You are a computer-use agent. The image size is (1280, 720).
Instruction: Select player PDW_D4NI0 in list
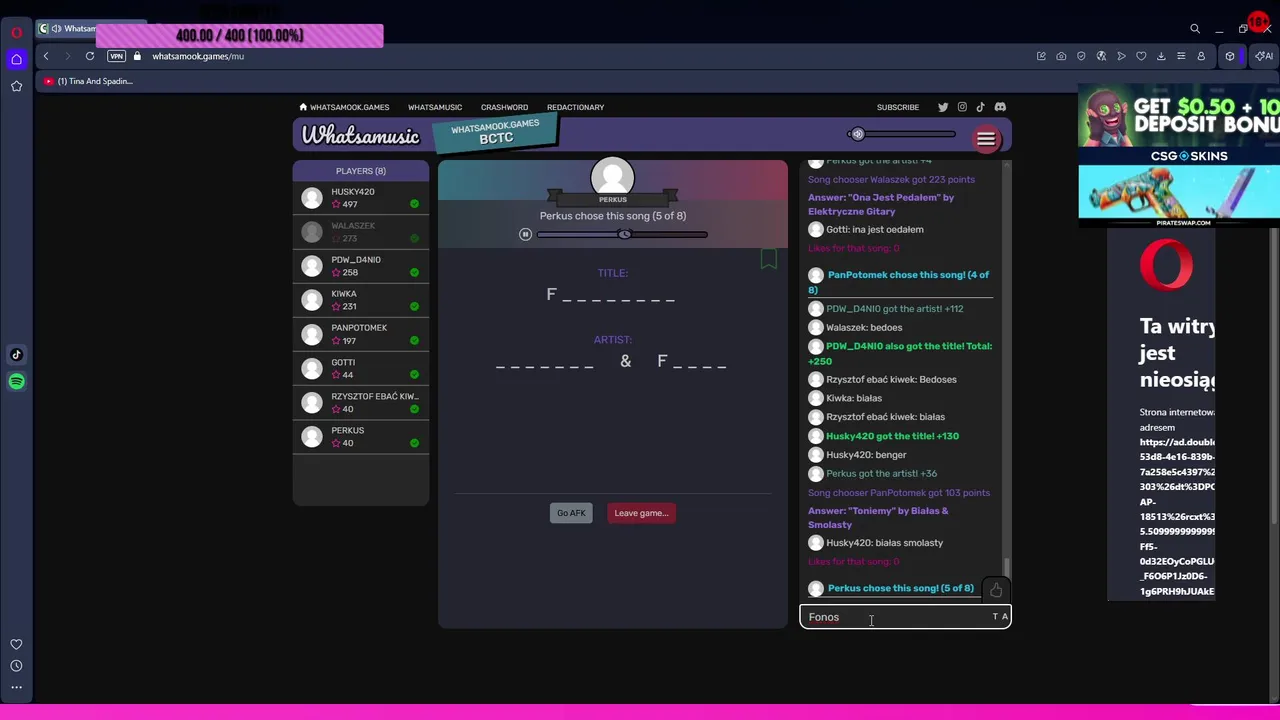point(361,266)
